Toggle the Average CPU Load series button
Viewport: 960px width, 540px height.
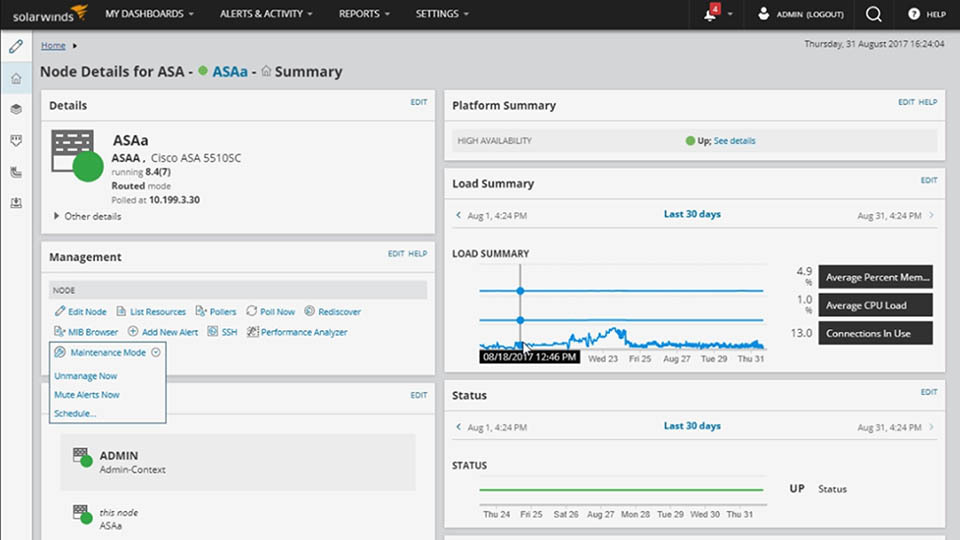tap(876, 305)
